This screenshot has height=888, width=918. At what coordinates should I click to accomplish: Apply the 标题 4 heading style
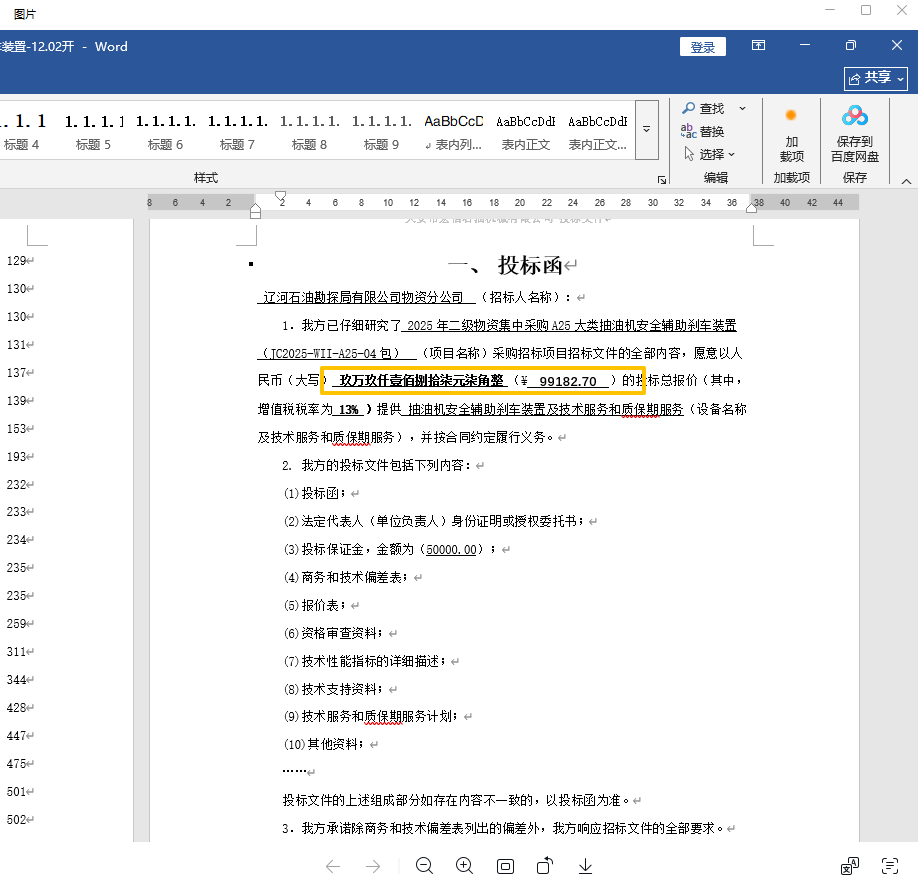(22, 130)
